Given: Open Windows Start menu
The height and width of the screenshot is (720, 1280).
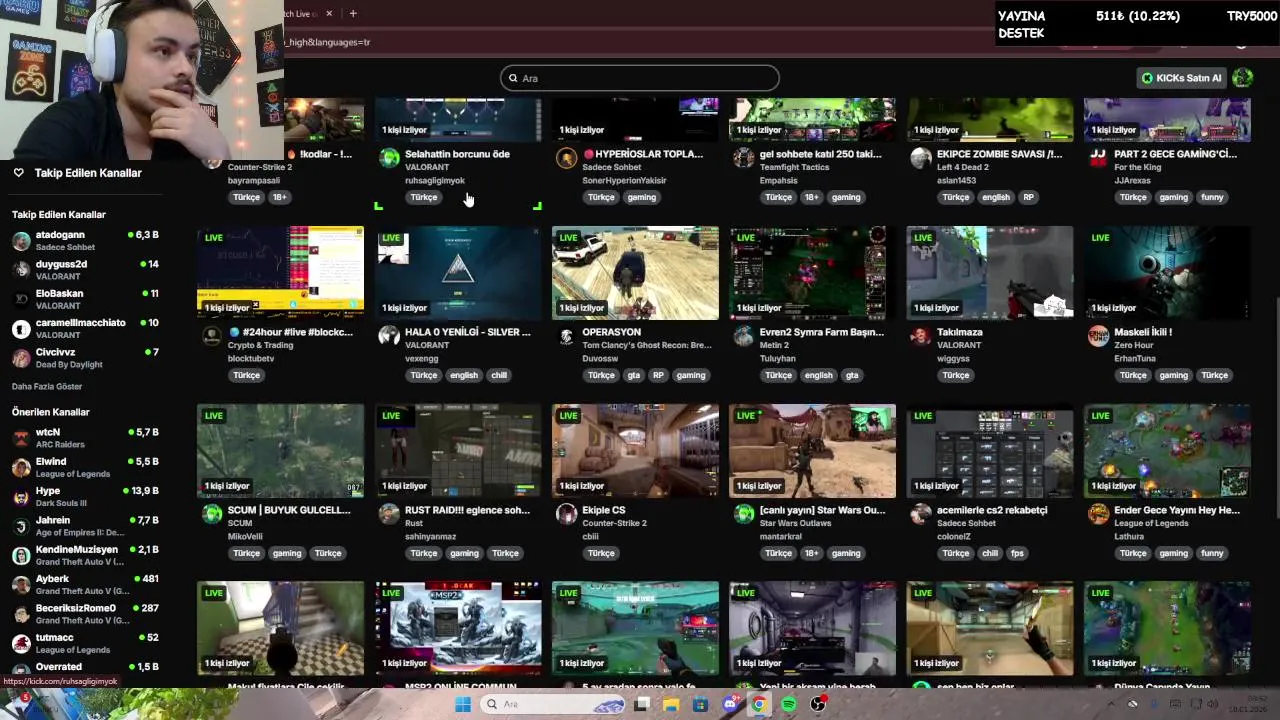Looking at the screenshot, I should tap(463, 704).
